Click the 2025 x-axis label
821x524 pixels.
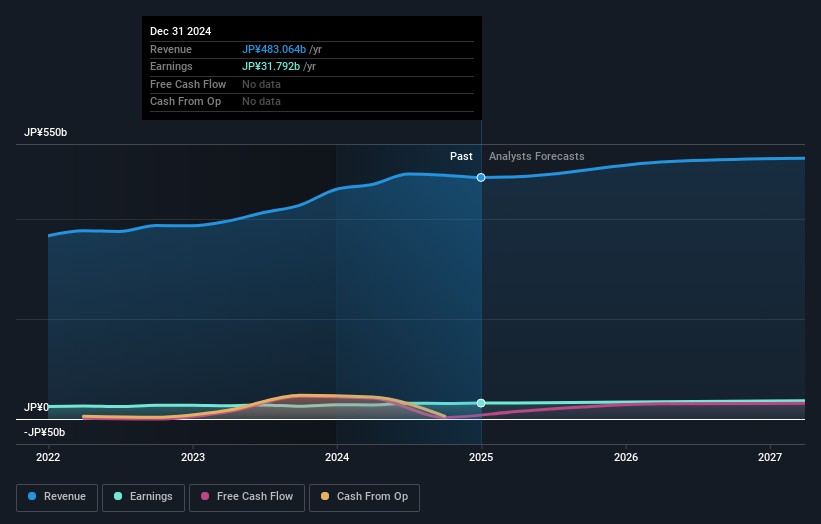coord(481,458)
